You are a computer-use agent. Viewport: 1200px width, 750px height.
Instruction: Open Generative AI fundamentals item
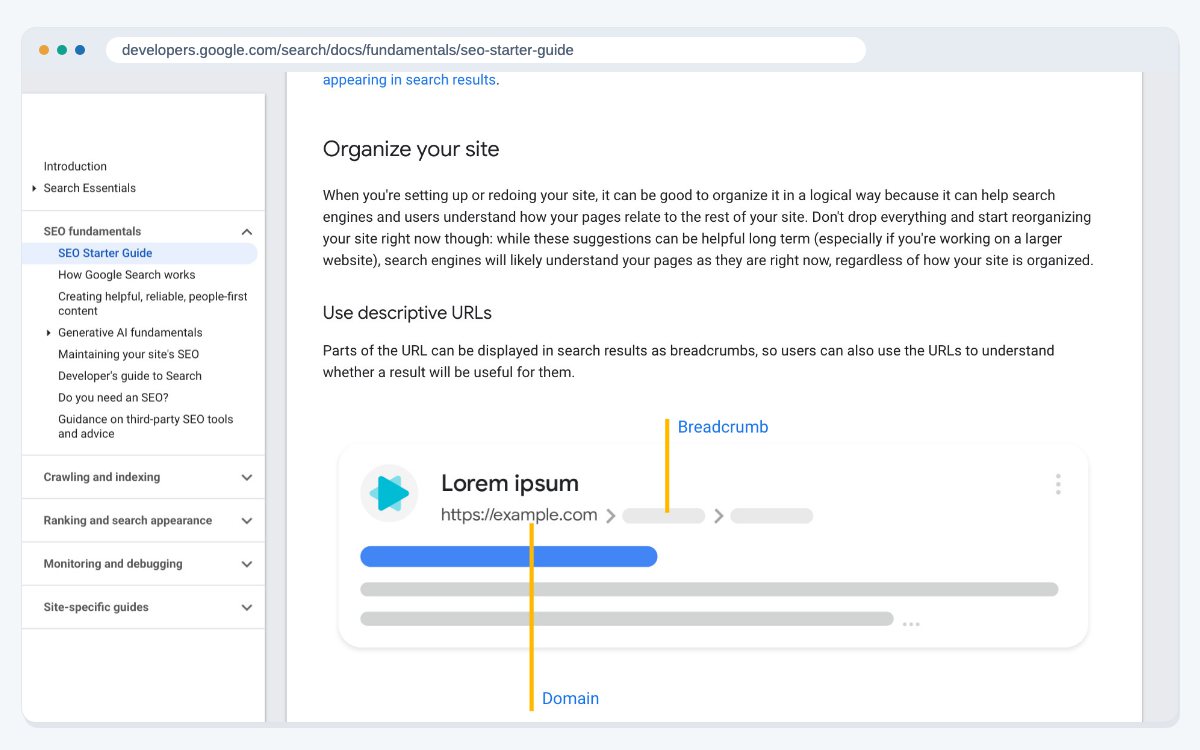pos(130,333)
